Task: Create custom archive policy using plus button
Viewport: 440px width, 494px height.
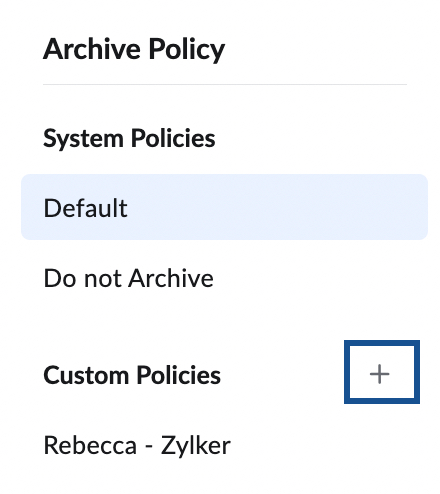Action: pyautogui.click(x=380, y=374)
